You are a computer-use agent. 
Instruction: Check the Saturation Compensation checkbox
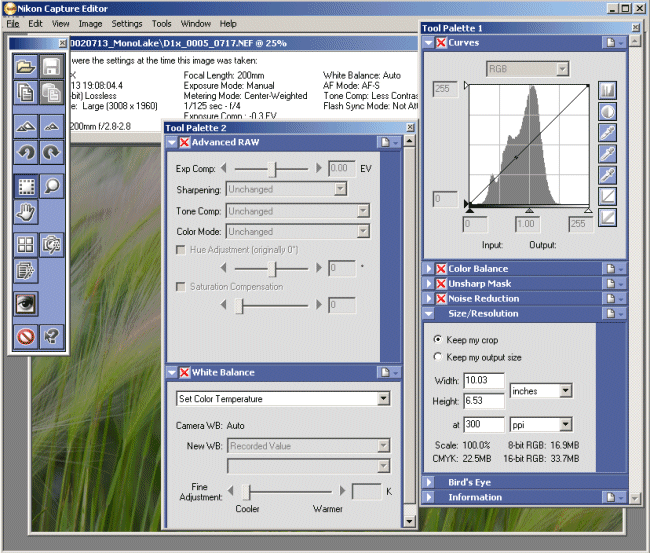click(x=181, y=286)
